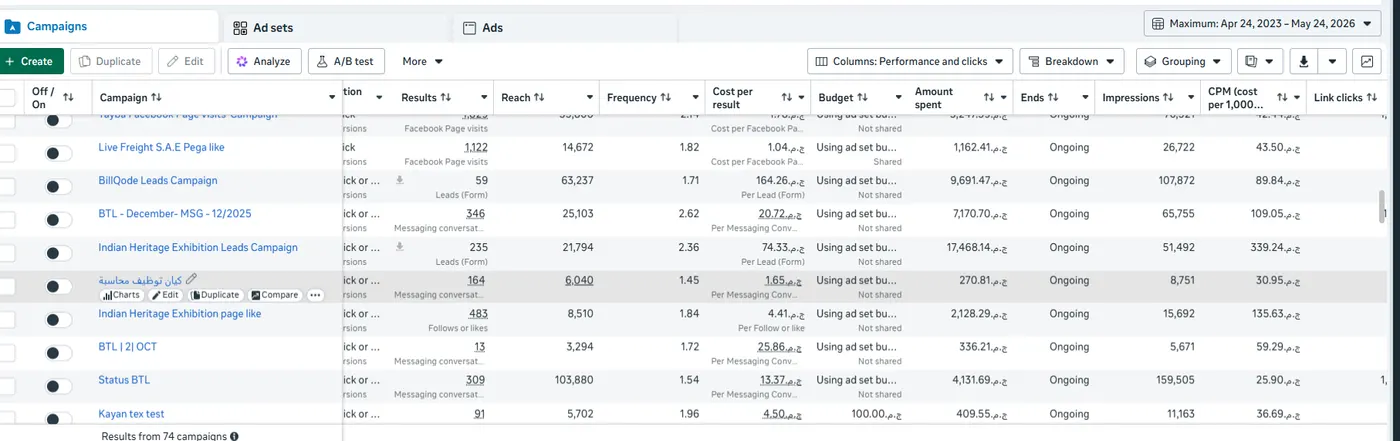Open Columns: Performance and clicks dropdown
The image size is (1400, 441).
[x=910, y=61]
